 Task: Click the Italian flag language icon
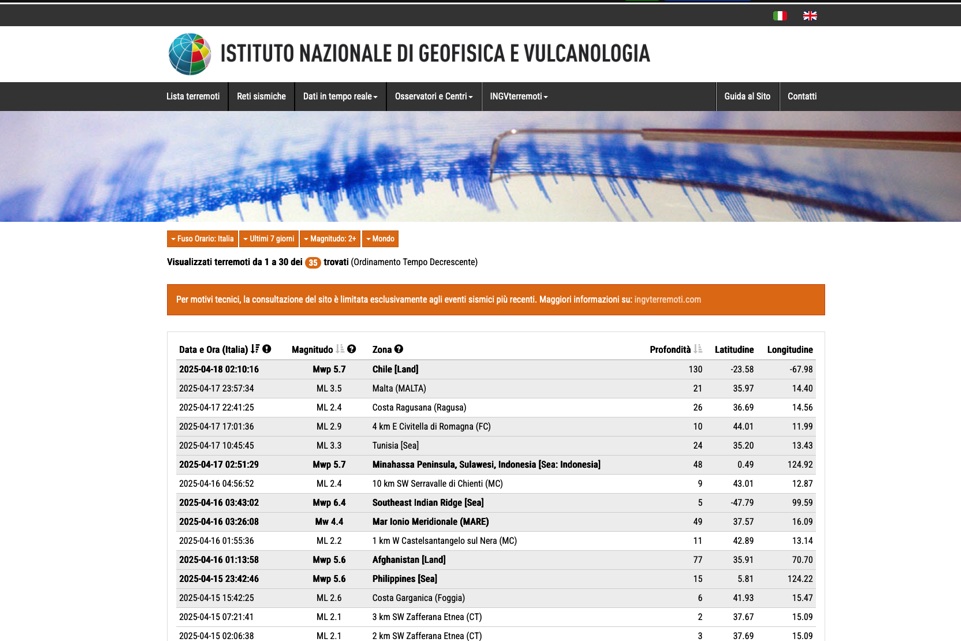point(779,15)
